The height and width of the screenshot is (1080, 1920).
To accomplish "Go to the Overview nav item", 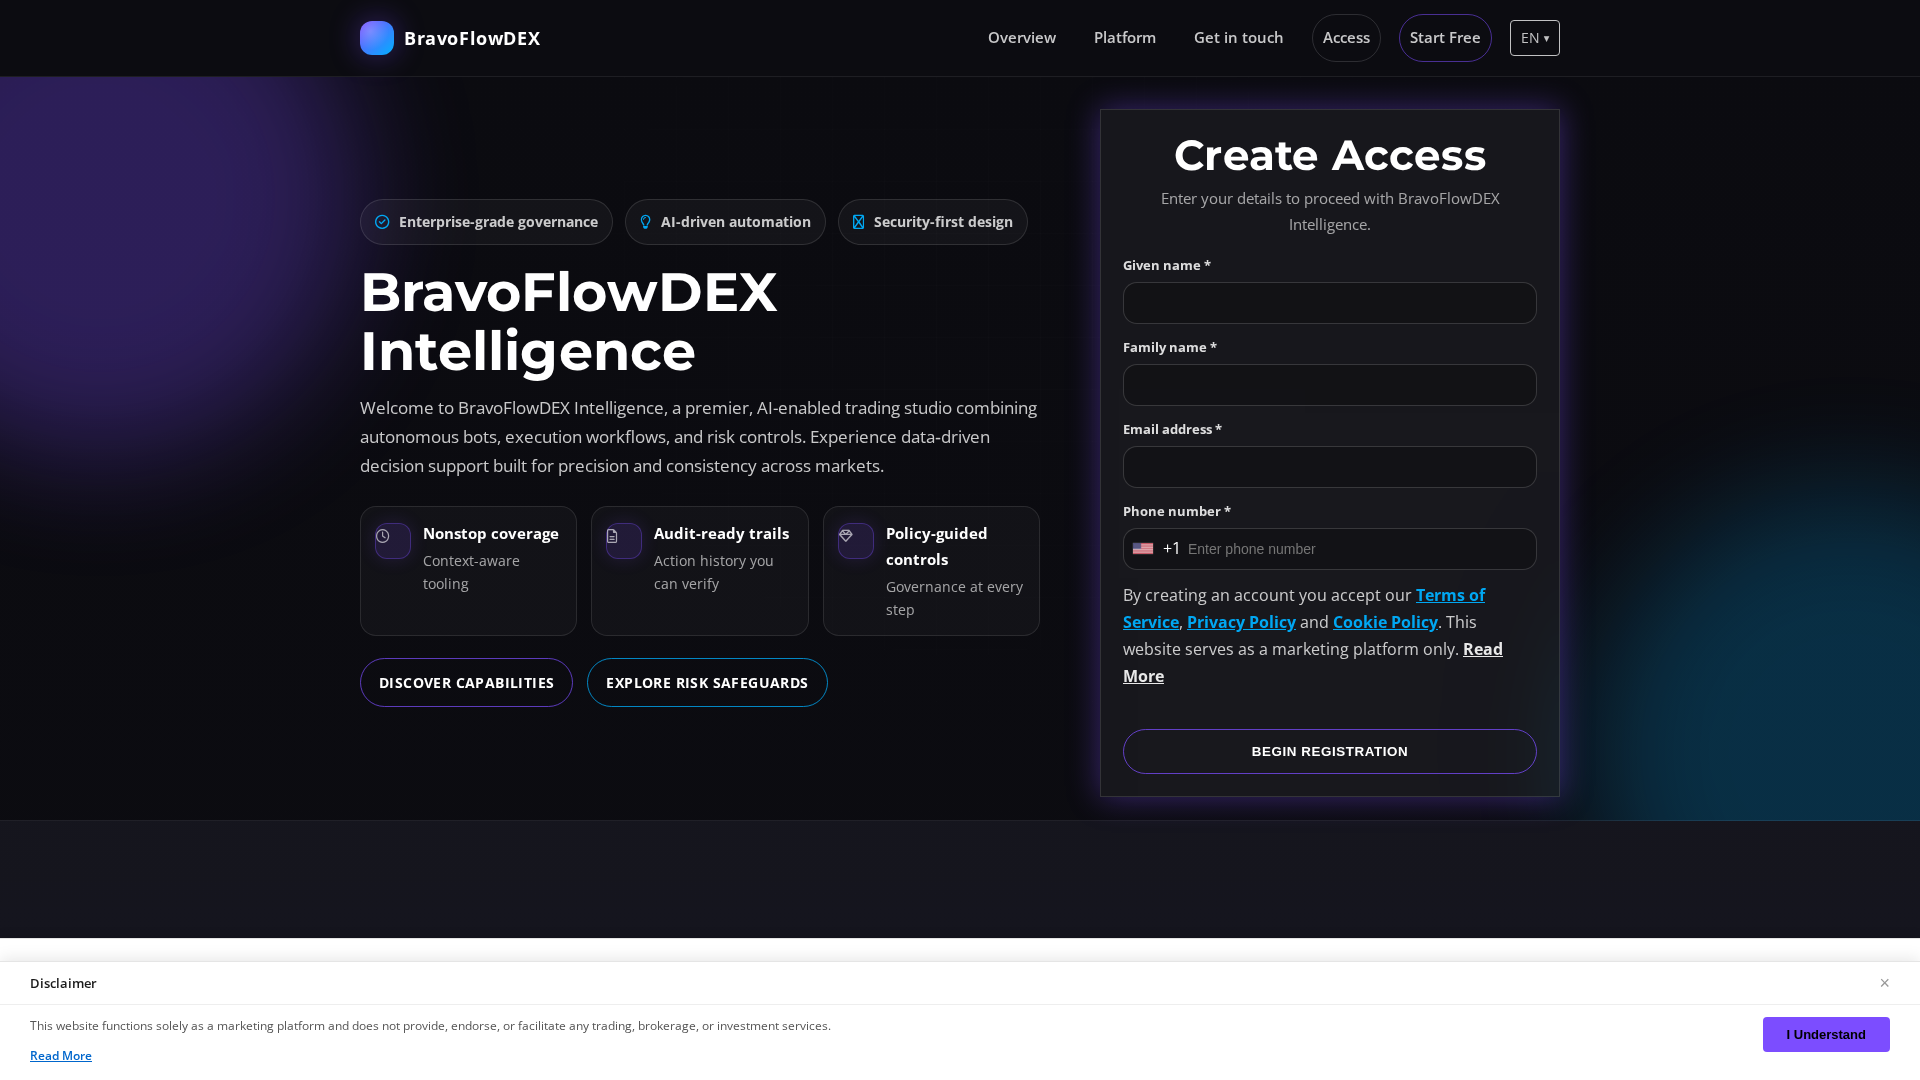I will coord(1022,38).
